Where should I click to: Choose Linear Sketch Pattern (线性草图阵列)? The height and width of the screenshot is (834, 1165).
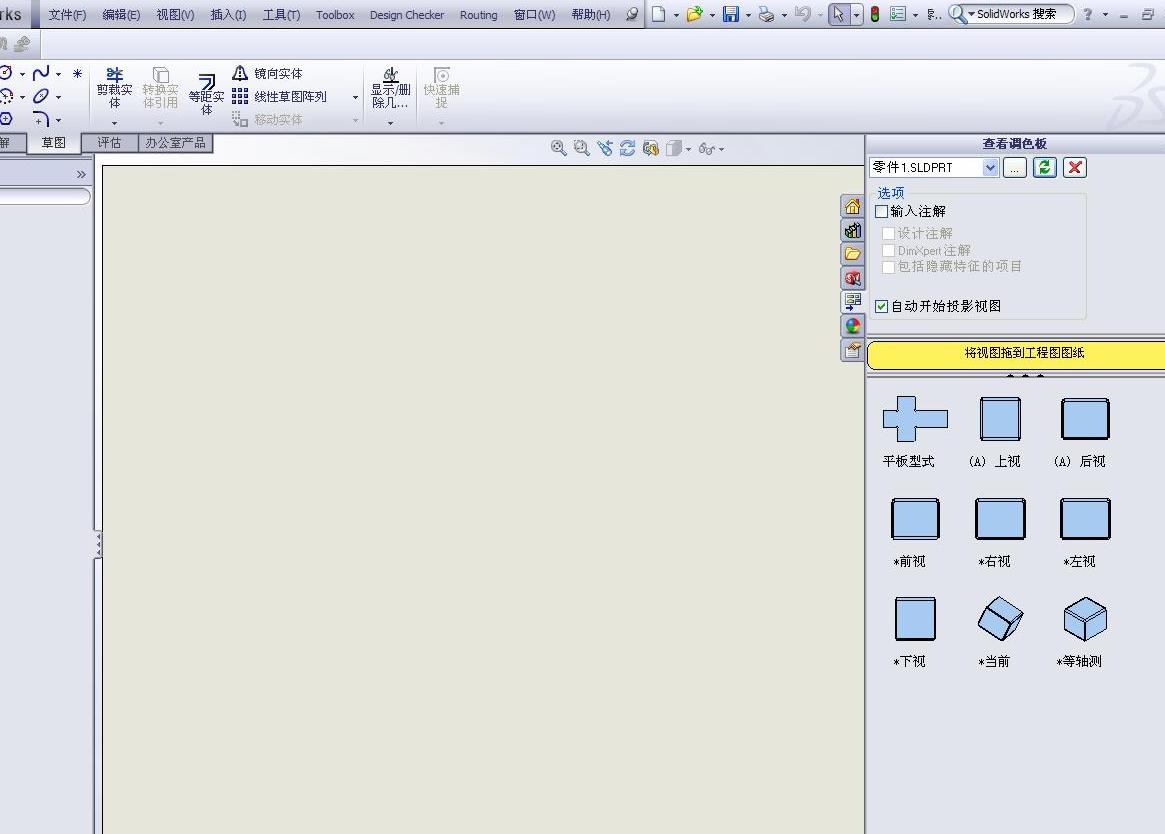279,97
